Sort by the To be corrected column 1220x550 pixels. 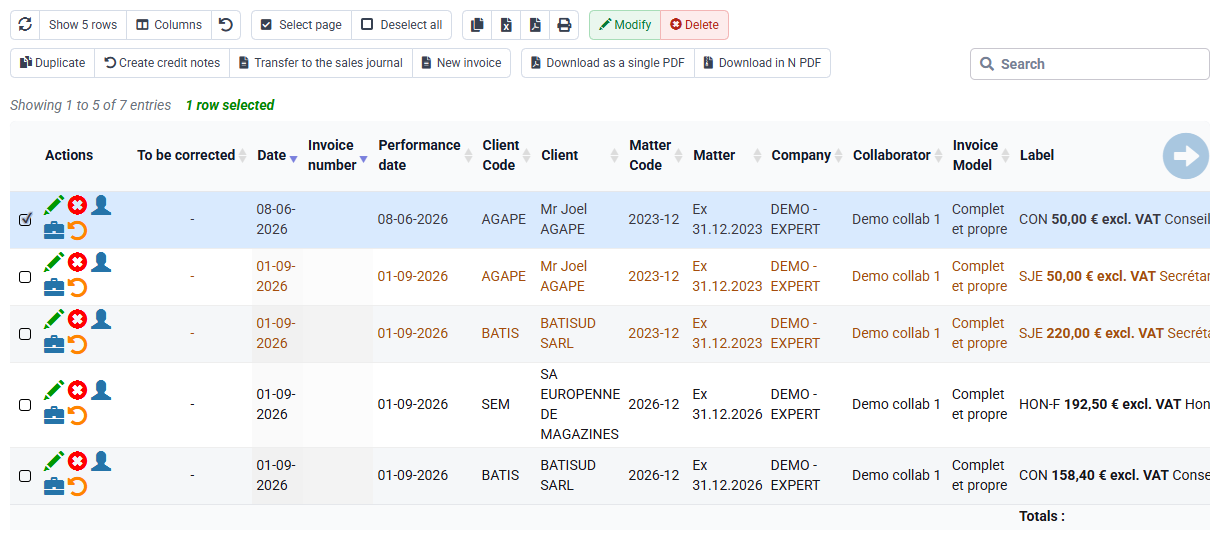tap(190, 155)
